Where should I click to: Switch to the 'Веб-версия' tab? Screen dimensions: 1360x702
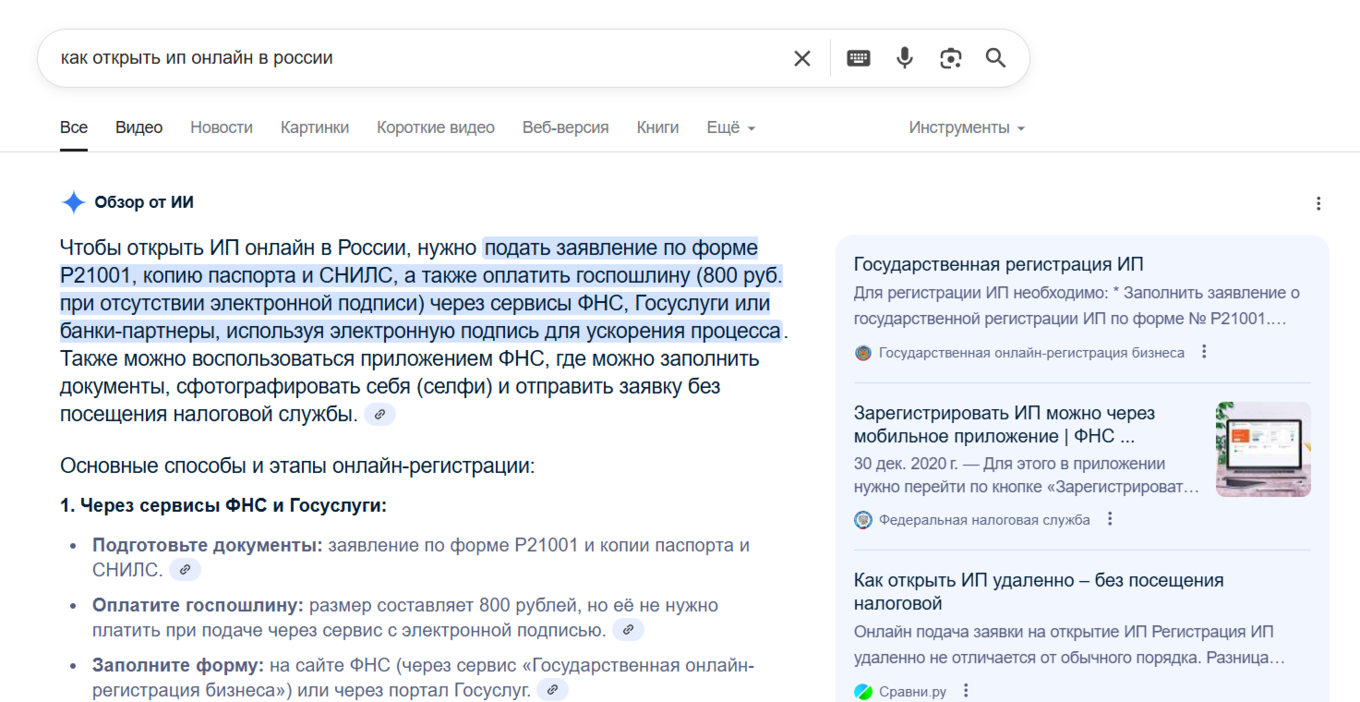(x=566, y=128)
